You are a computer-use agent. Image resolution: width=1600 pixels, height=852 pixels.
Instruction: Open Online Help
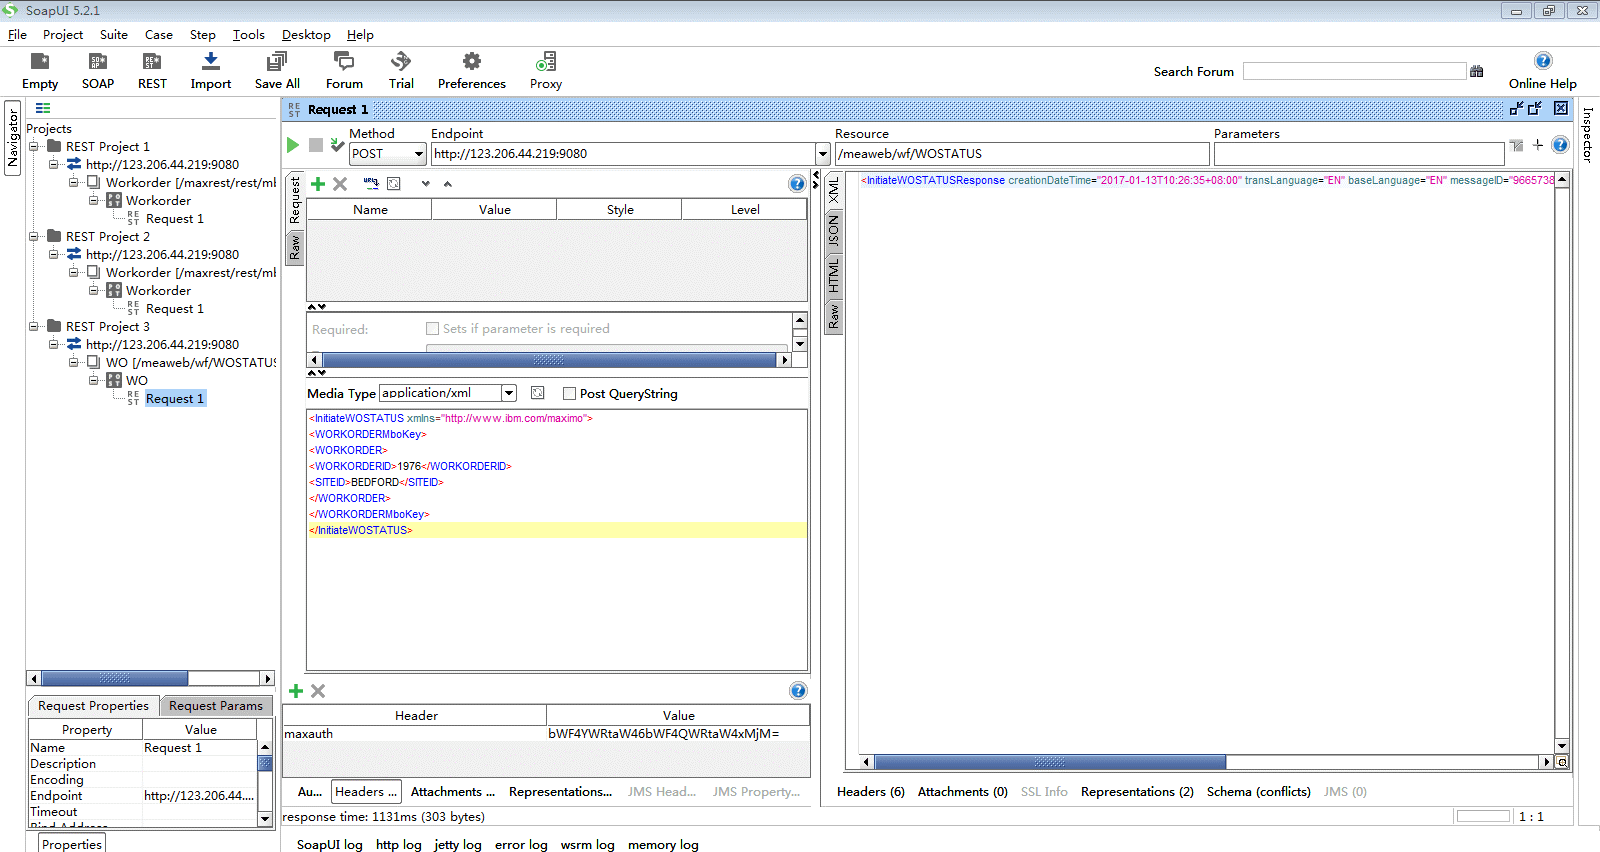point(1543,71)
